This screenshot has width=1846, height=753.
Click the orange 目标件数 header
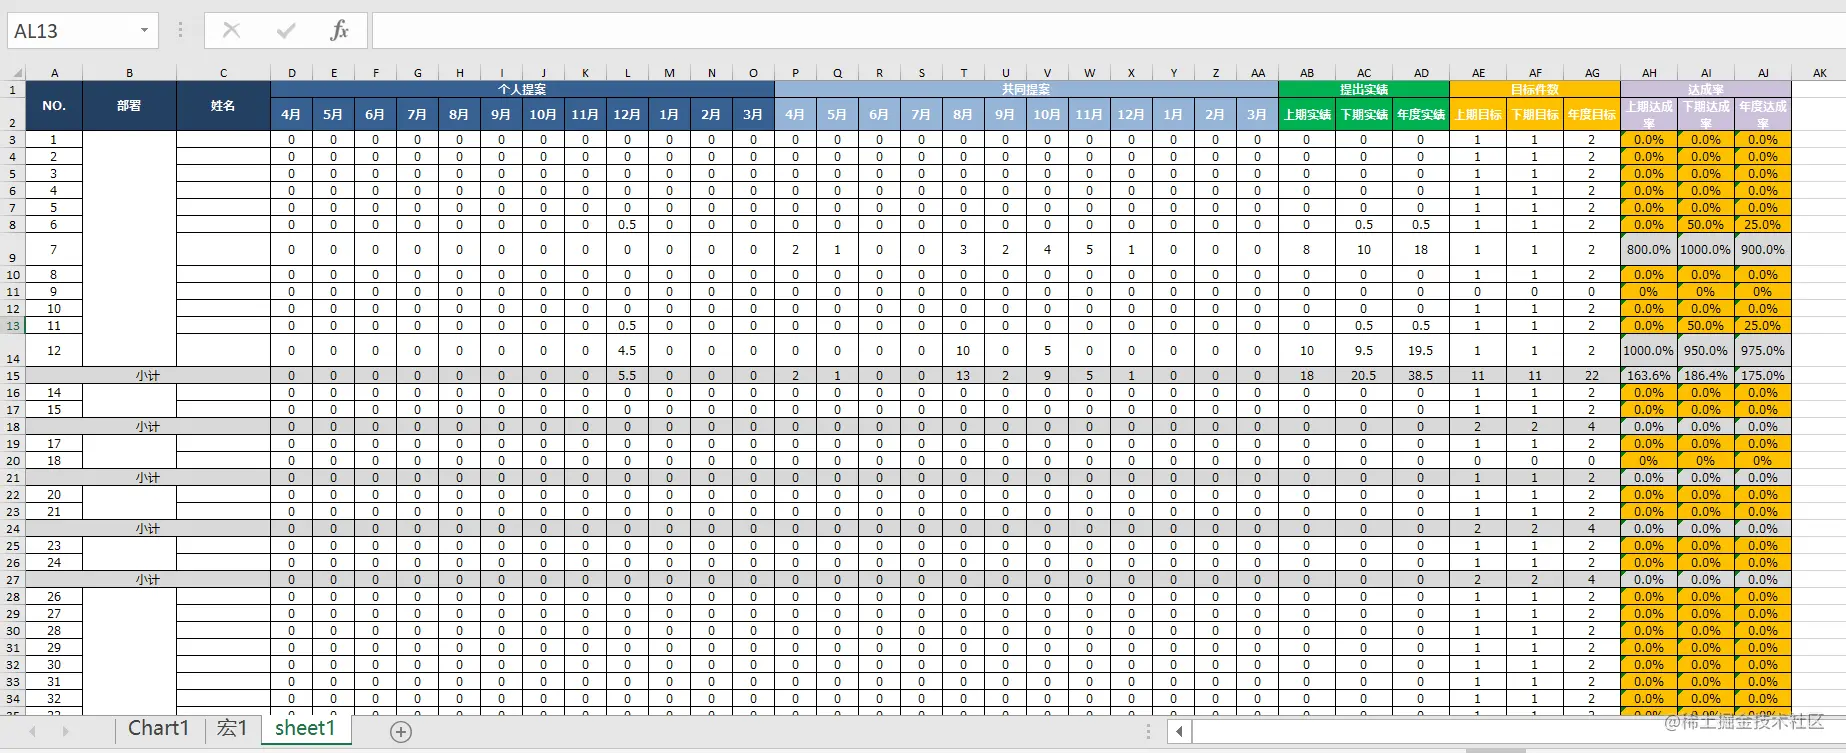coord(1535,89)
